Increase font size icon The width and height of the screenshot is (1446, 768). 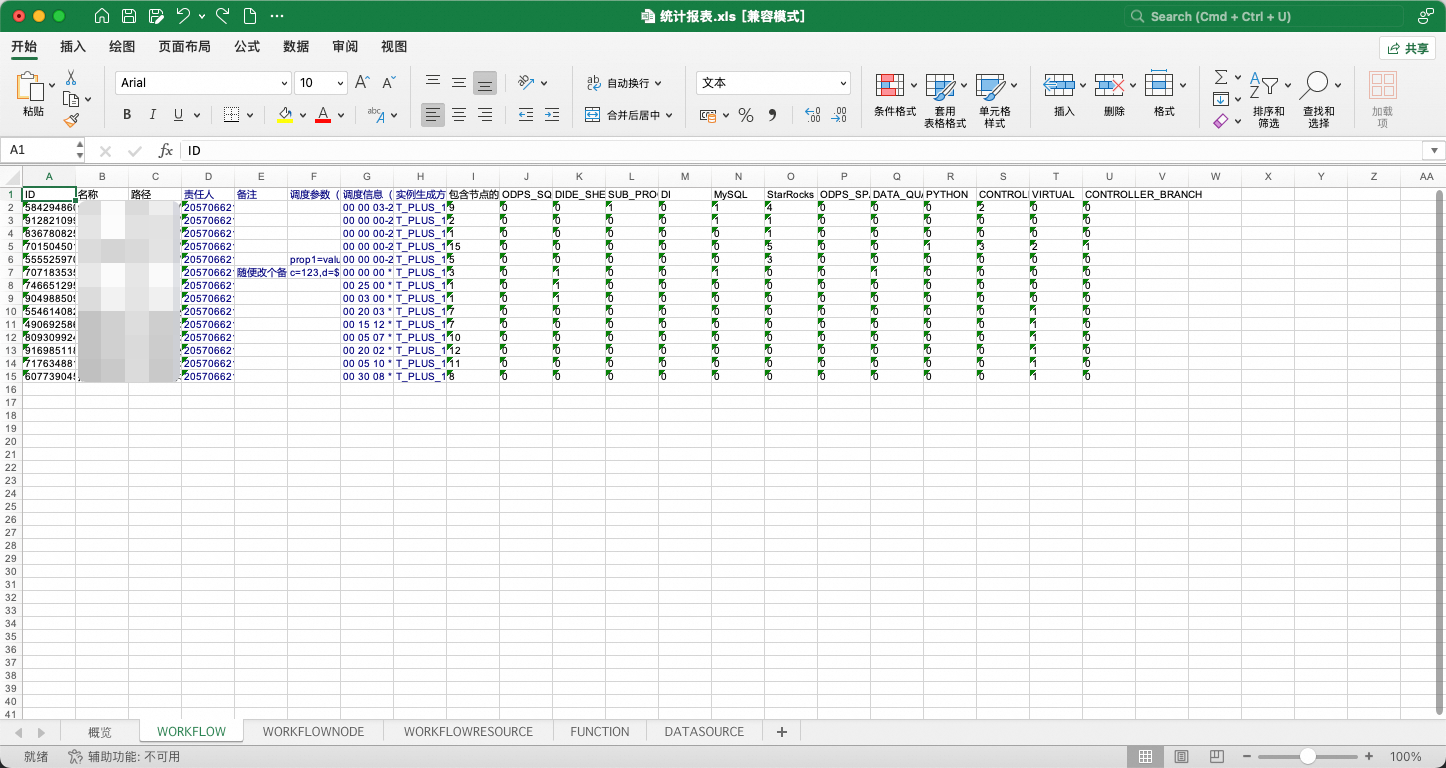(363, 83)
